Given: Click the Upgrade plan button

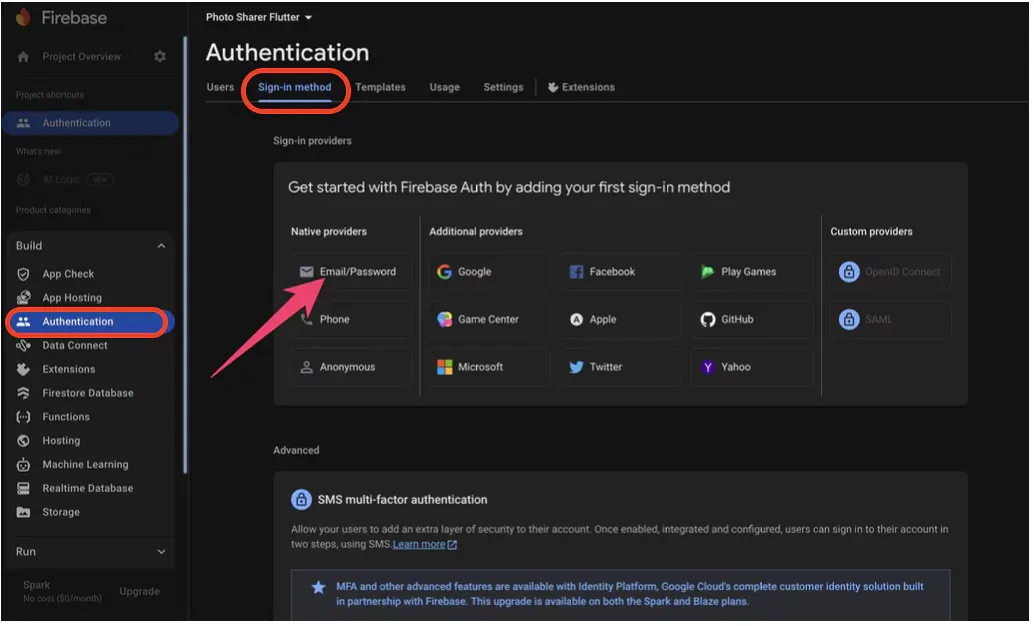Looking at the screenshot, I should [139, 591].
